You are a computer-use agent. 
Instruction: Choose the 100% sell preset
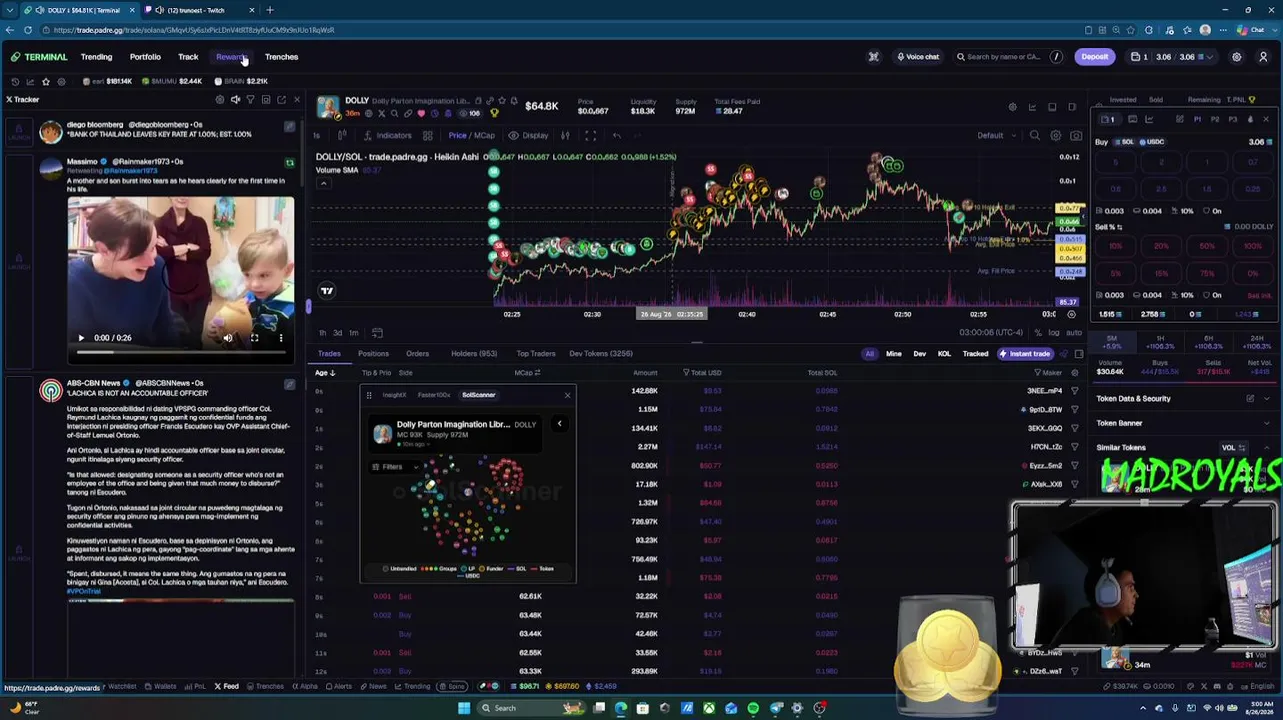click(1253, 246)
